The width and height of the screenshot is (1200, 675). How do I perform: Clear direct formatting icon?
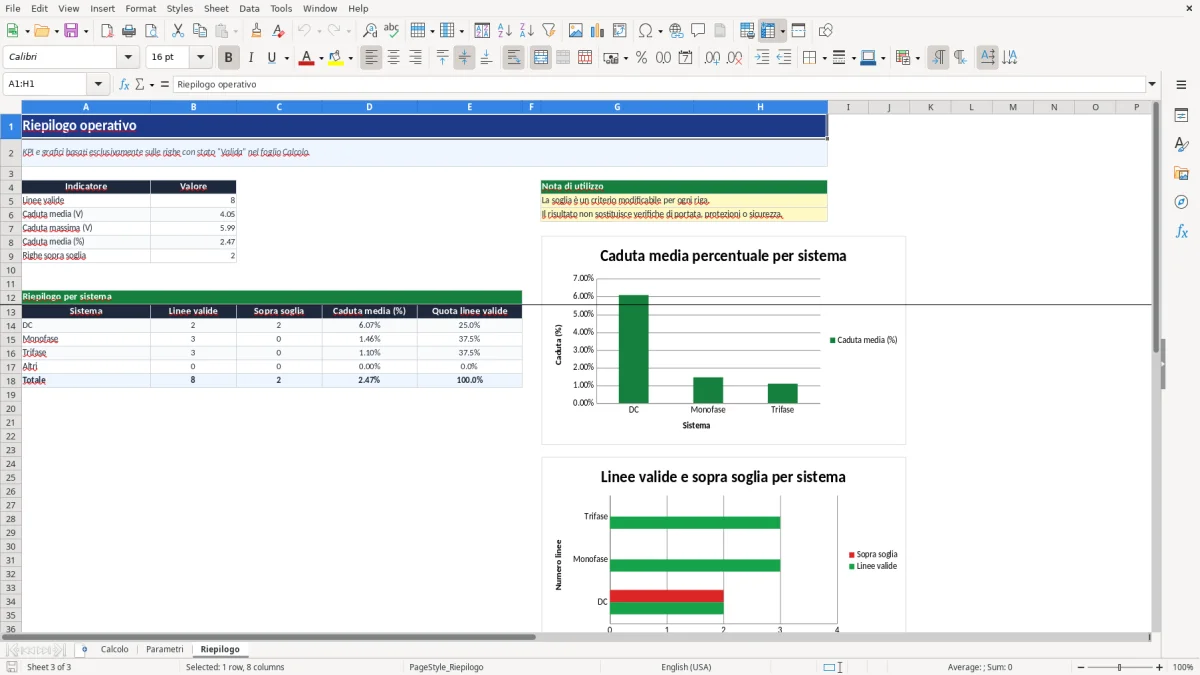click(x=279, y=31)
